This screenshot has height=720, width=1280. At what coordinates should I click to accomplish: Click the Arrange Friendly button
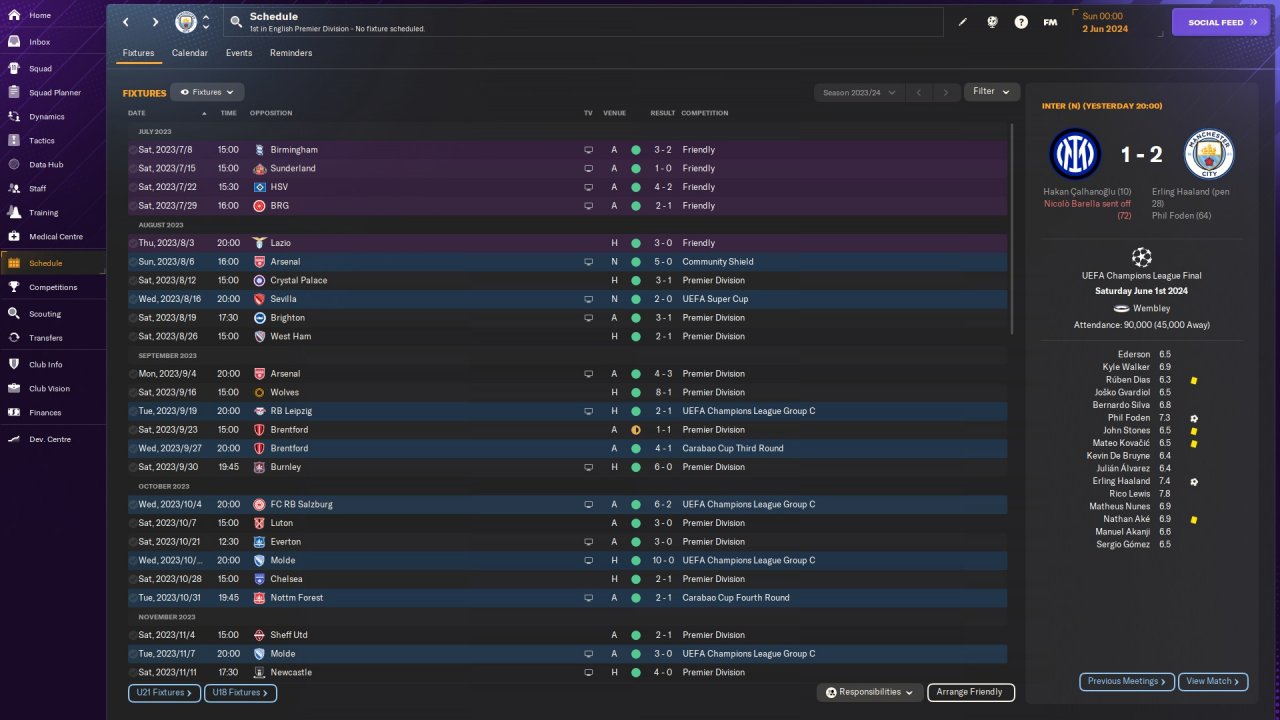pyautogui.click(x=970, y=692)
